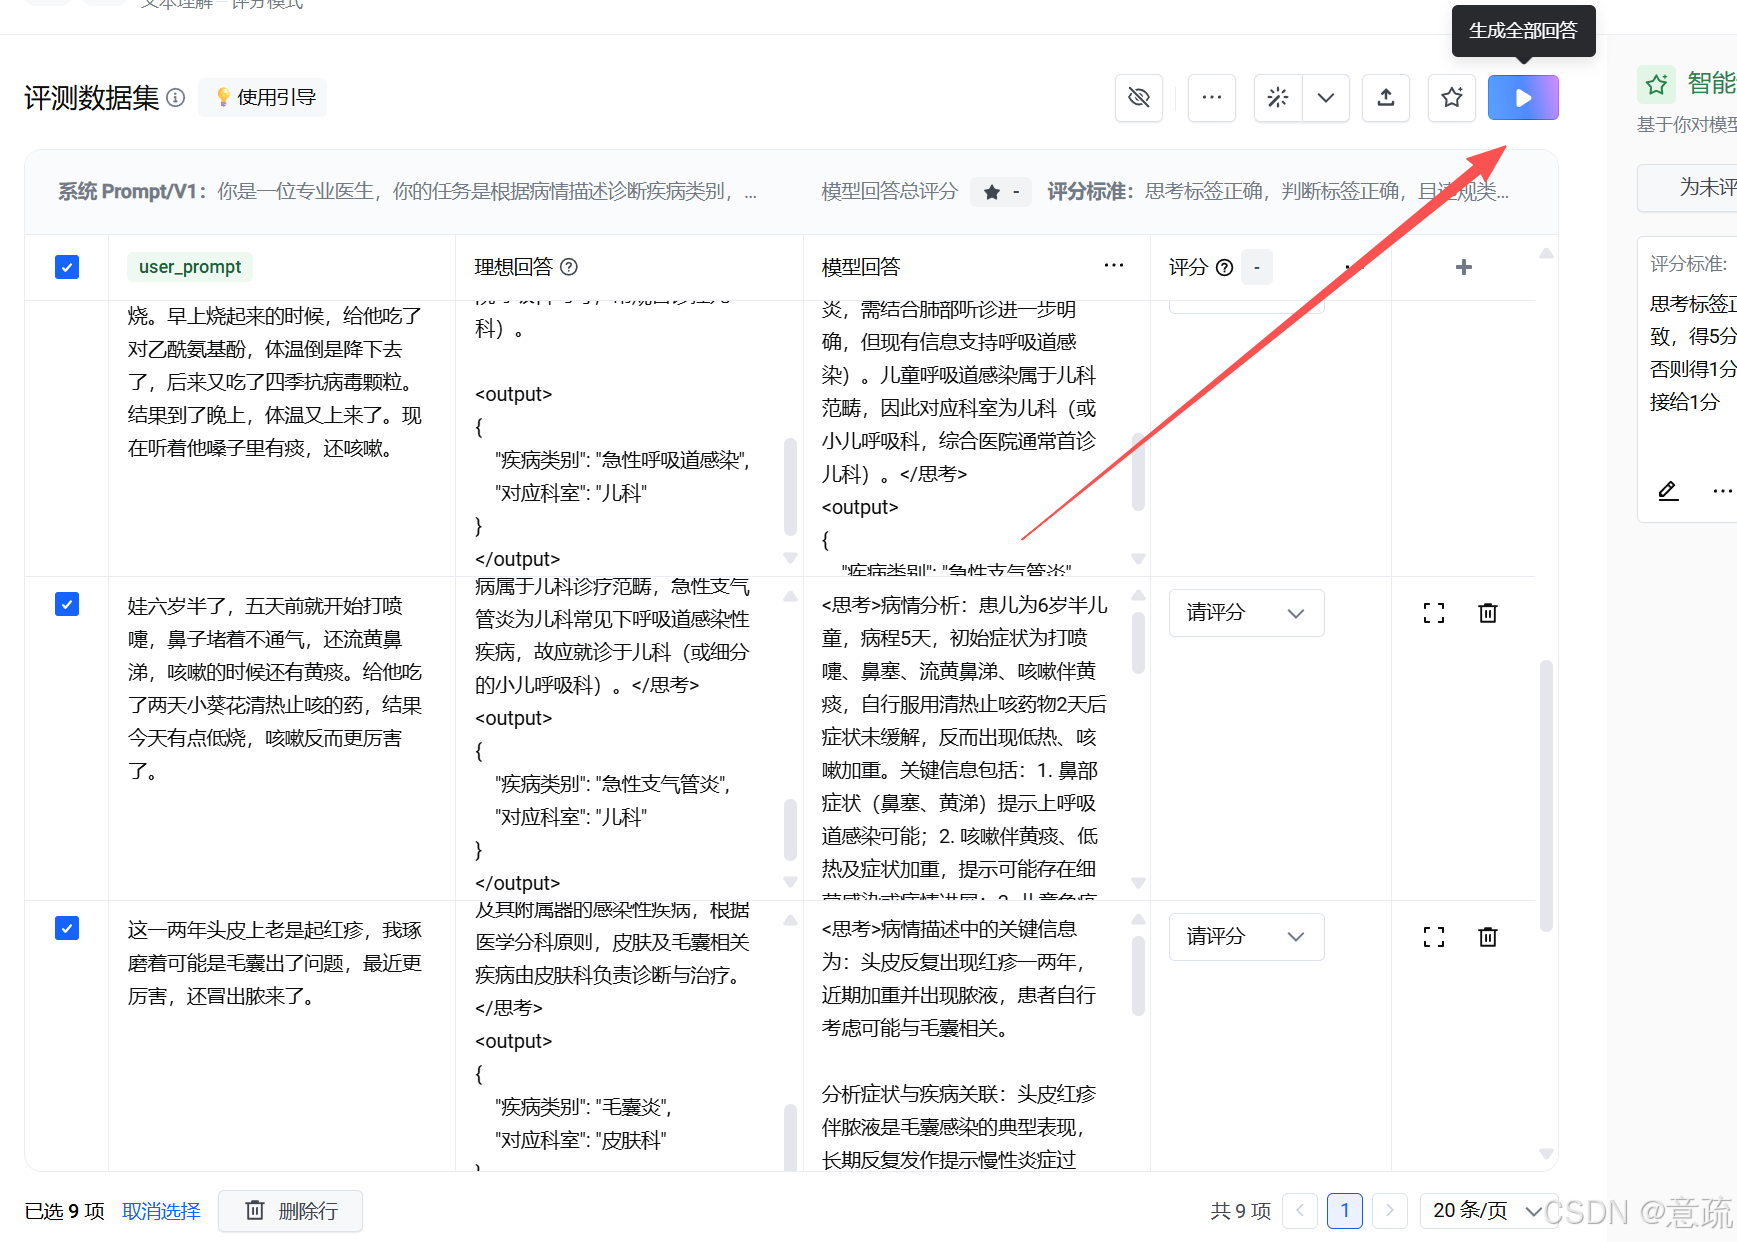
Task: Click the magic wand generate icon
Action: [x=1277, y=97]
